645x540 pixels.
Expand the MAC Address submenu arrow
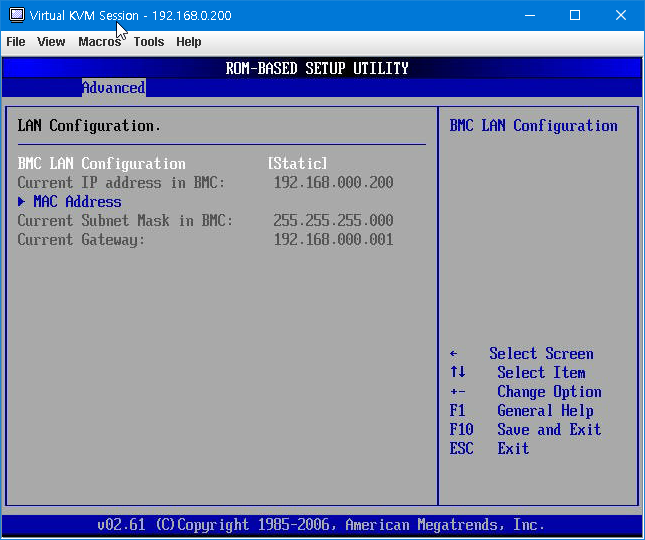22,202
